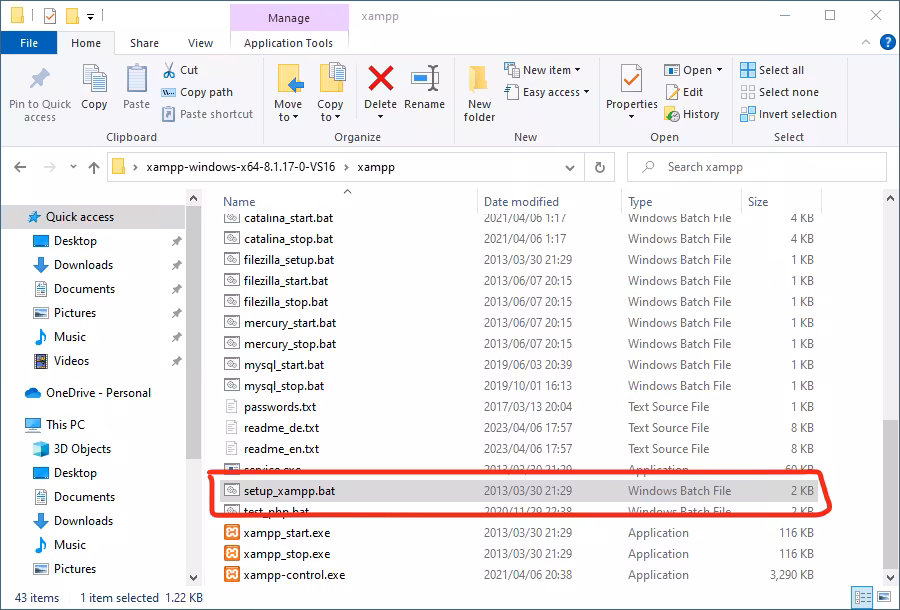
Task: Open the File menu
Action: click(x=29, y=43)
